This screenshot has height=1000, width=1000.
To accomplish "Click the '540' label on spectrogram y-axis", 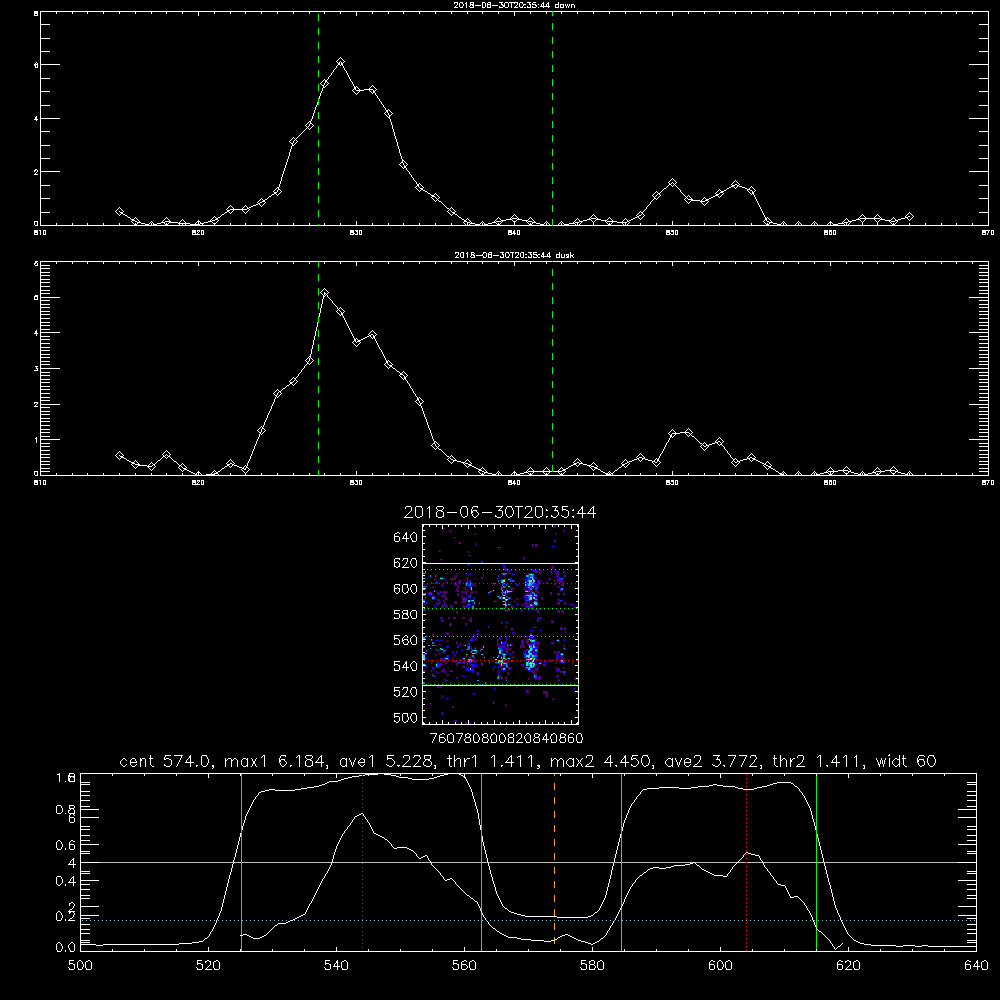I will click(406, 666).
